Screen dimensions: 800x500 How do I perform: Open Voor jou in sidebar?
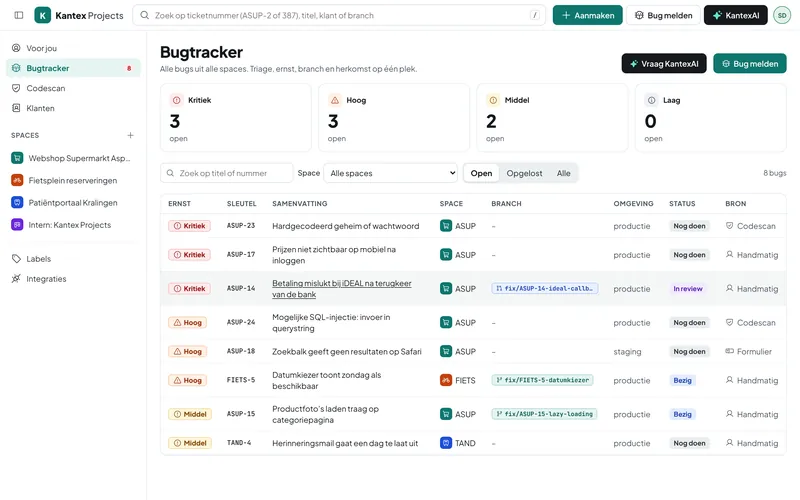coord(73,48)
